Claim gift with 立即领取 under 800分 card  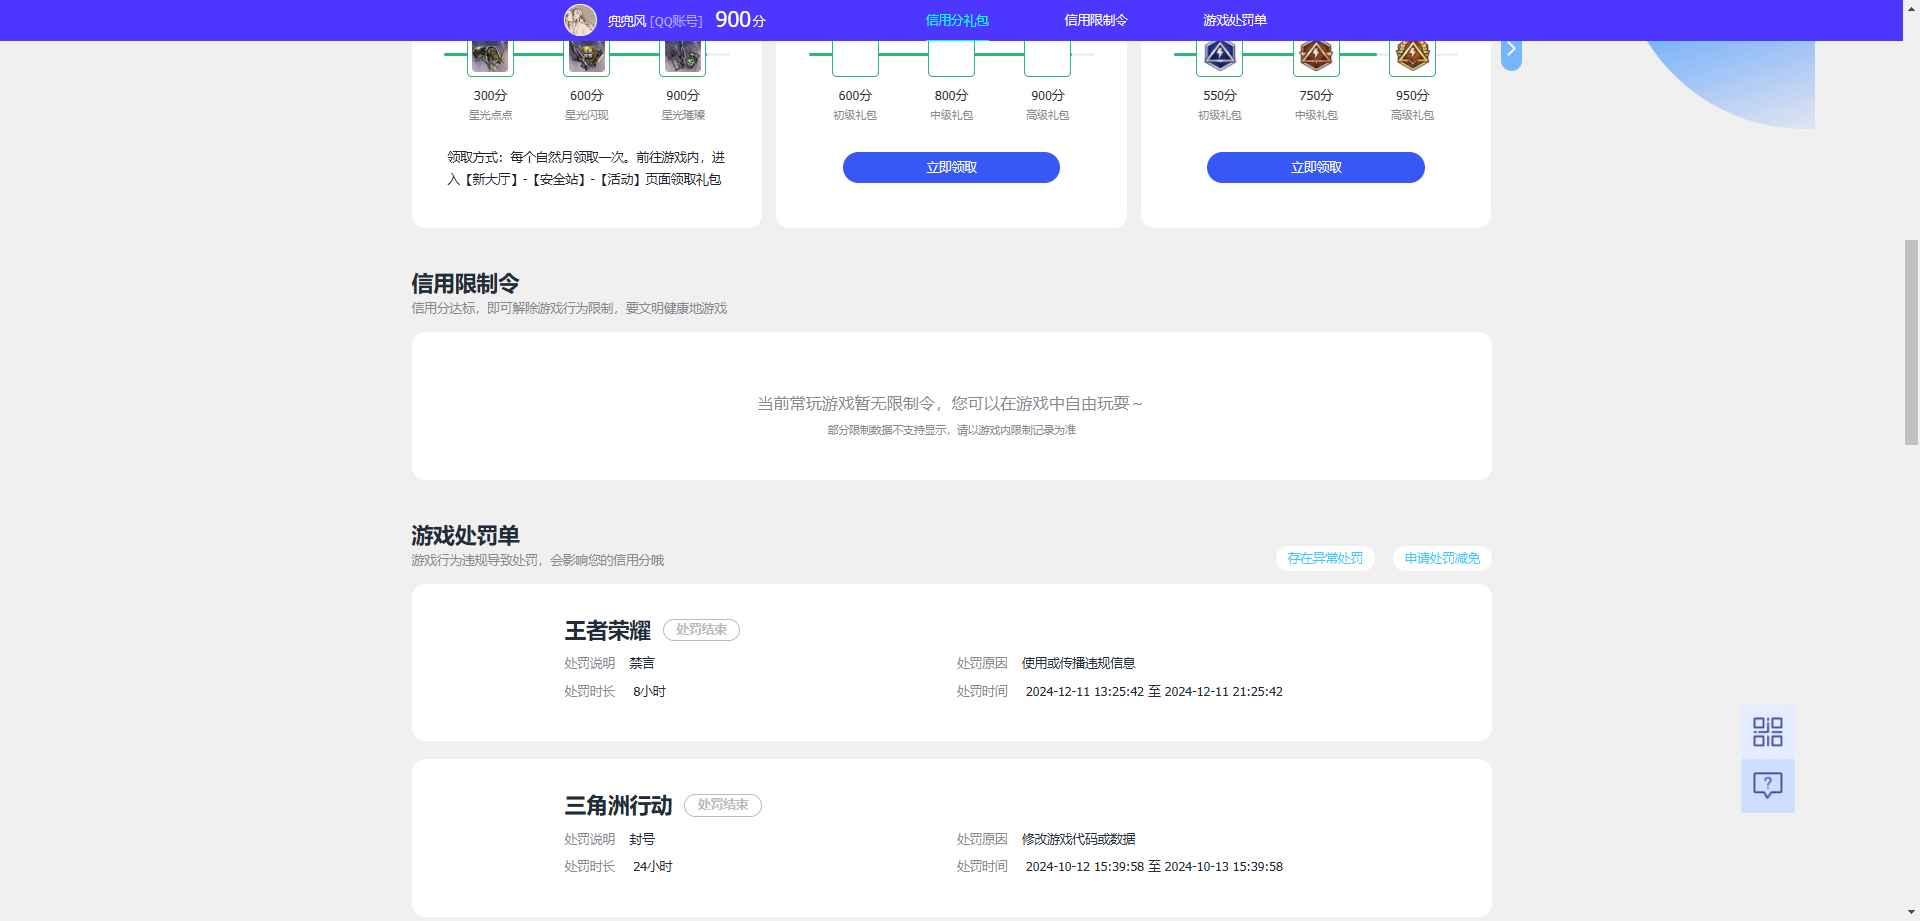click(951, 168)
